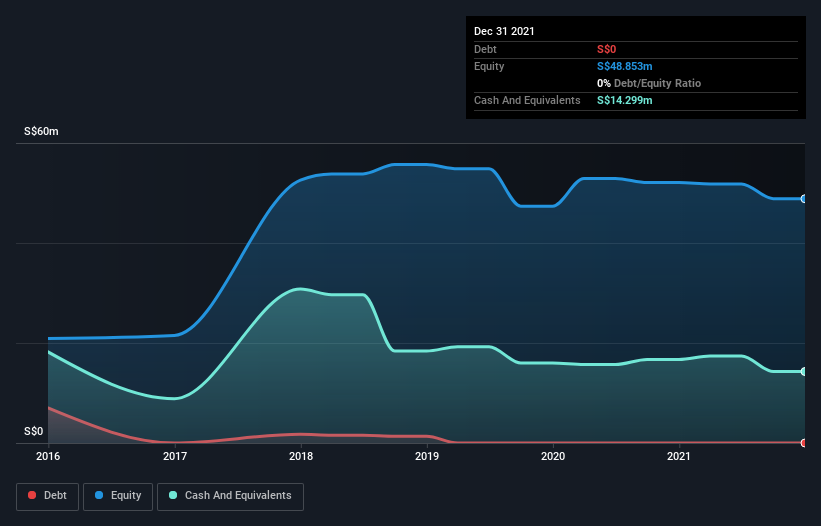This screenshot has height=526, width=821.
Task: Click the 0% Debt/Equity Ratio text
Action: pos(649,83)
